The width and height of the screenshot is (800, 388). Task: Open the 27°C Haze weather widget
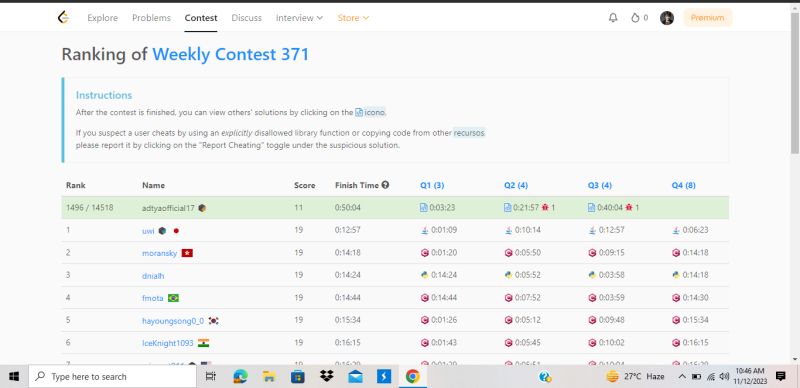635,376
